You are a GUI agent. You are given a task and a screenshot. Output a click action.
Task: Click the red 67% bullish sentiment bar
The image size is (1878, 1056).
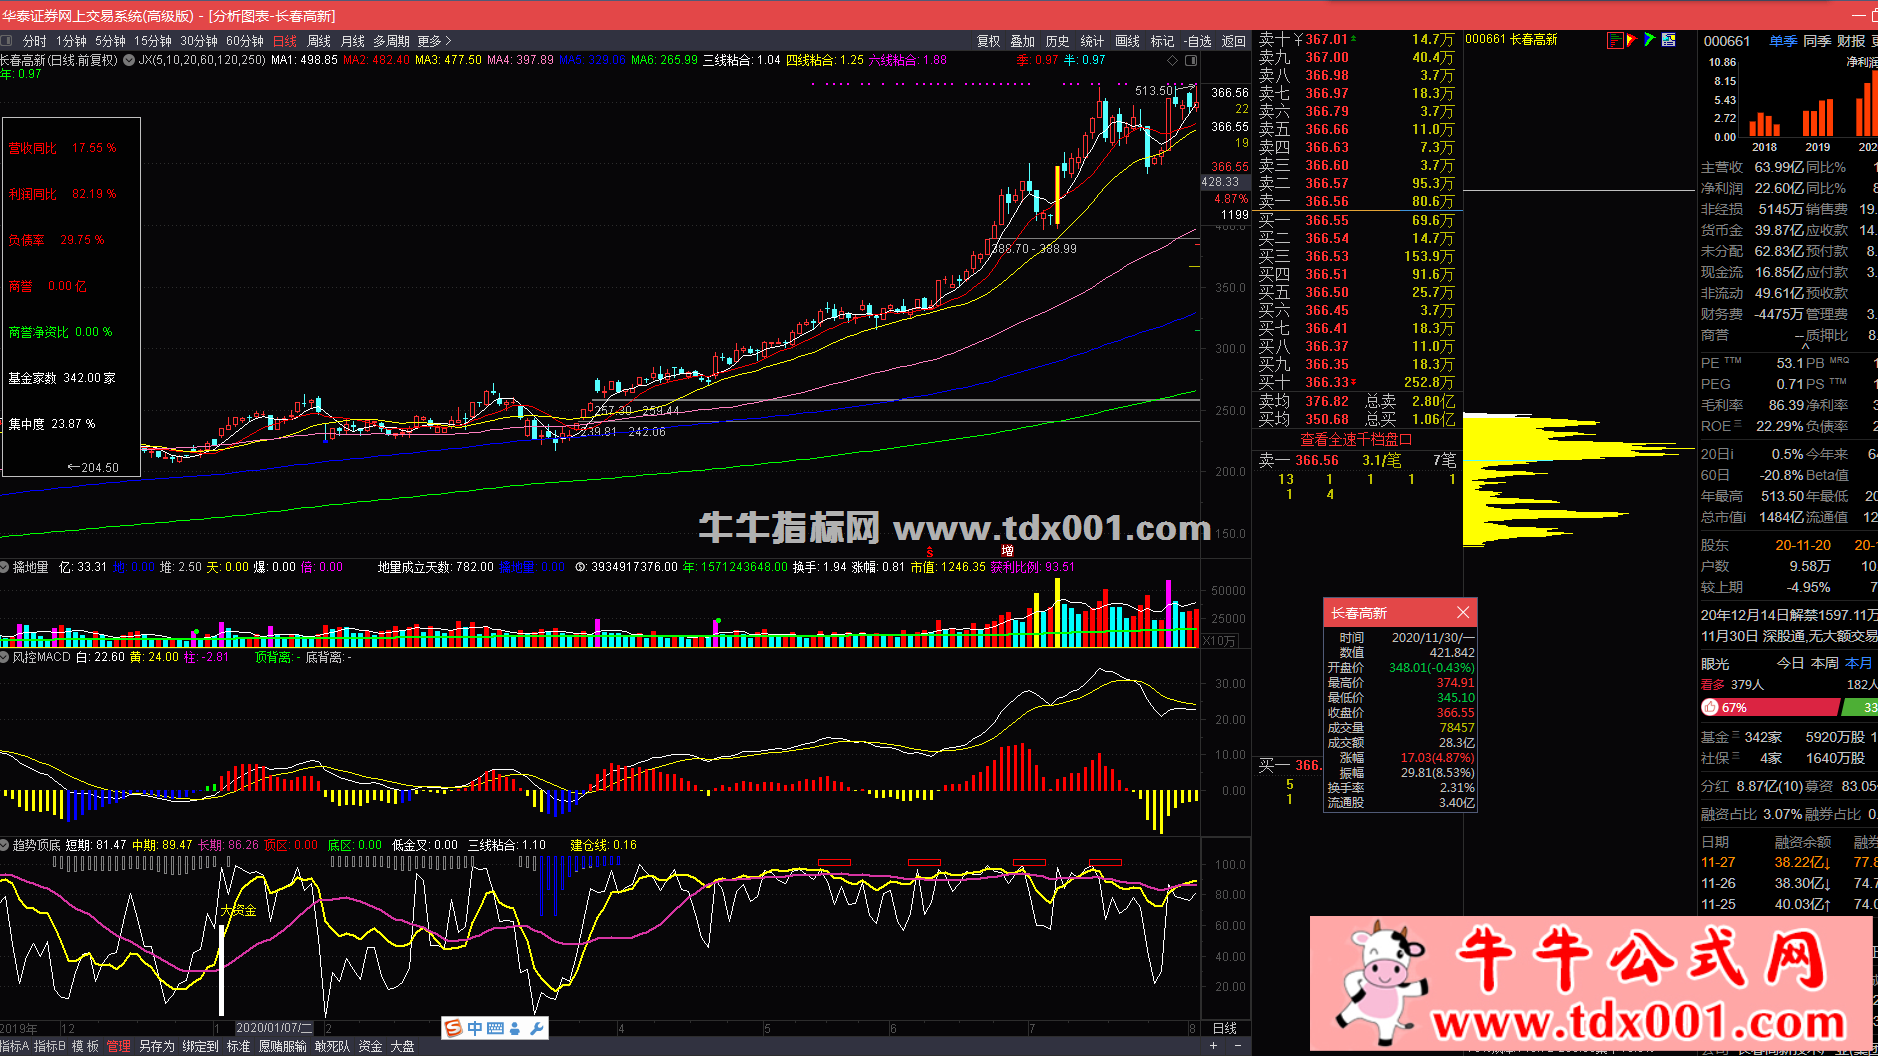(x=1769, y=707)
